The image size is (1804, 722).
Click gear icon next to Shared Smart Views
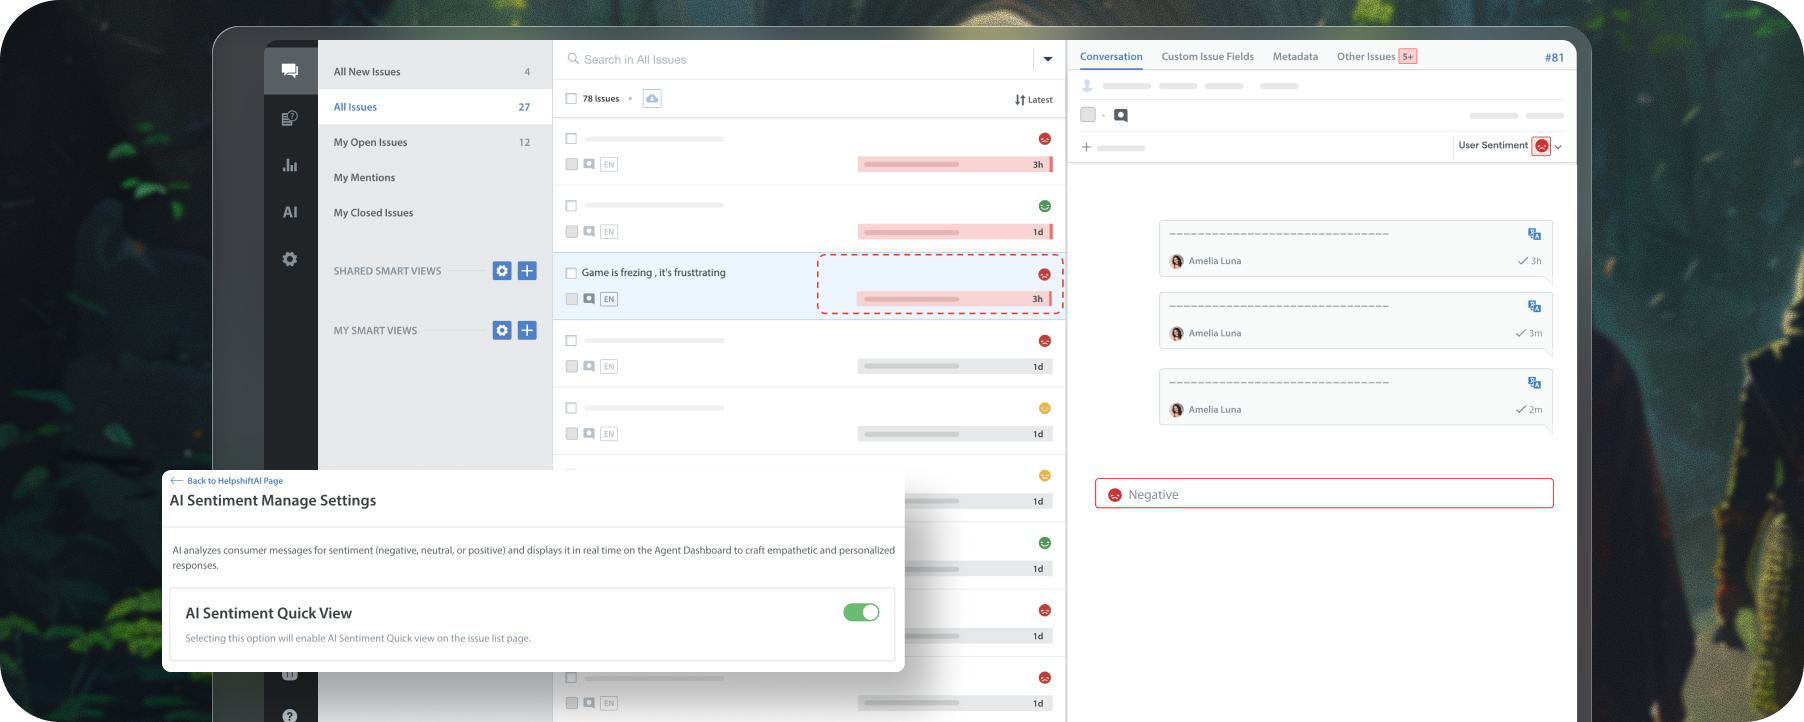pyautogui.click(x=502, y=271)
